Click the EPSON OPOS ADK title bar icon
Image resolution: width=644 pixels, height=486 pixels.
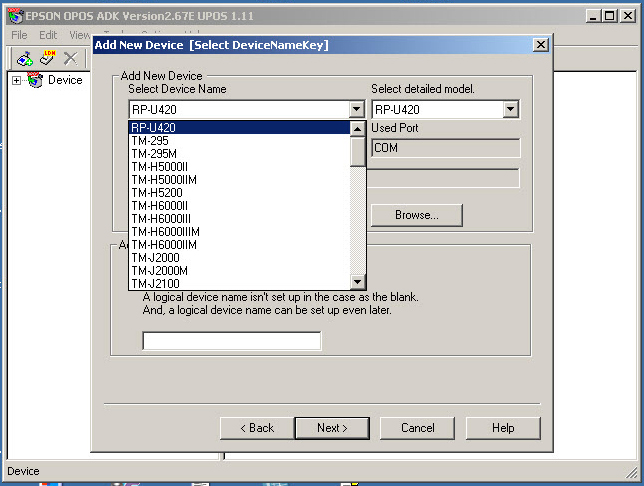tap(16, 16)
